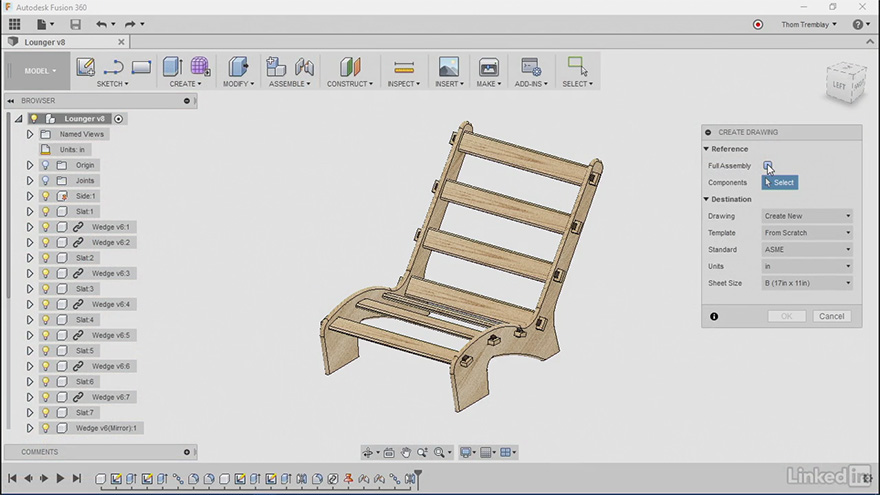Open the help question mark menu
The height and width of the screenshot is (495, 880).
tap(860, 25)
